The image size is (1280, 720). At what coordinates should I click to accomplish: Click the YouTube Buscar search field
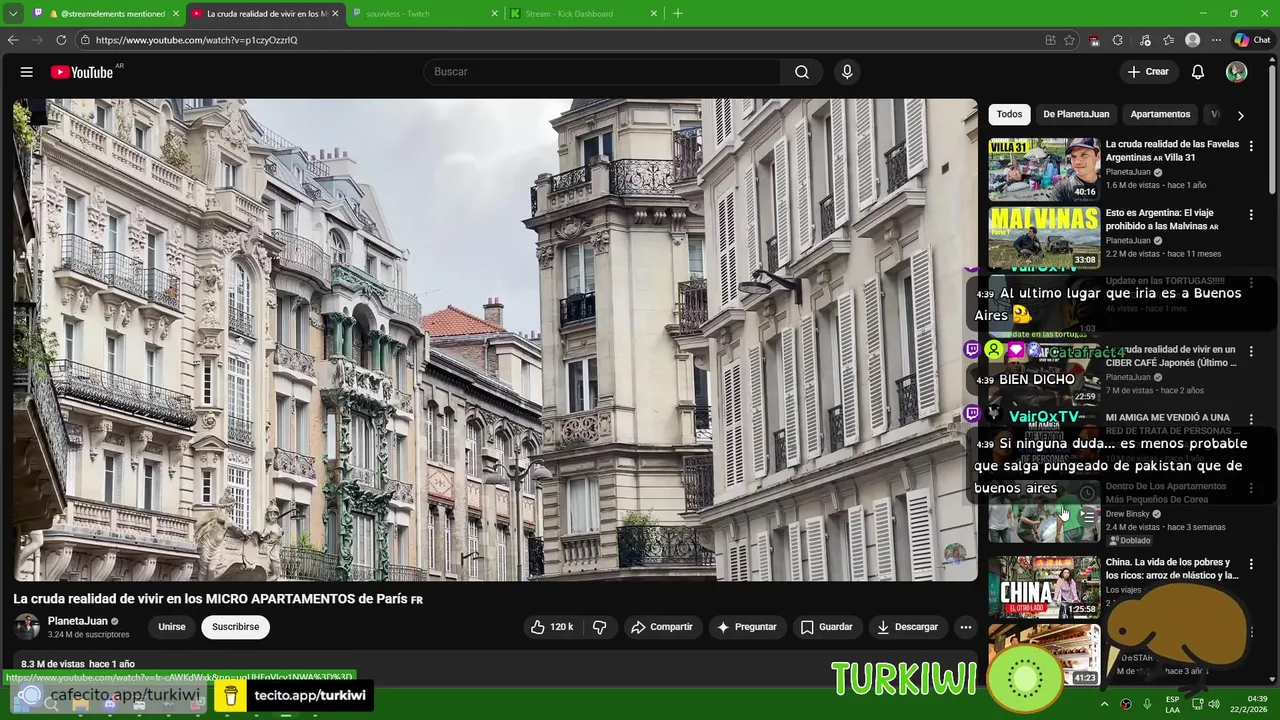(602, 72)
